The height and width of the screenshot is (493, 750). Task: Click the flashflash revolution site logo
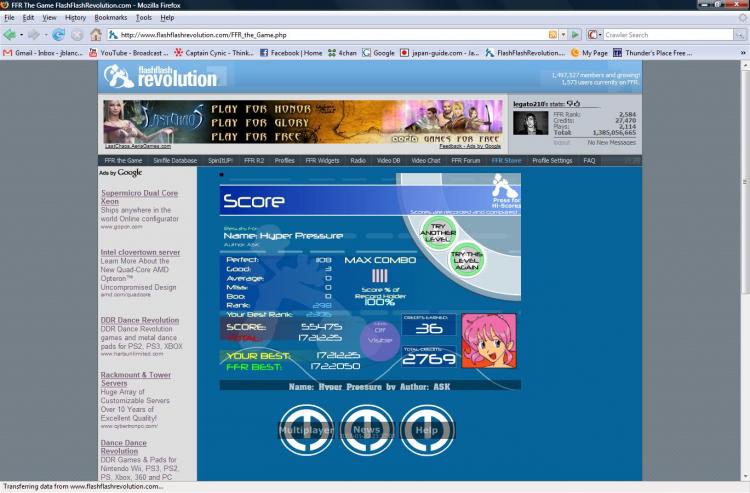click(x=161, y=77)
